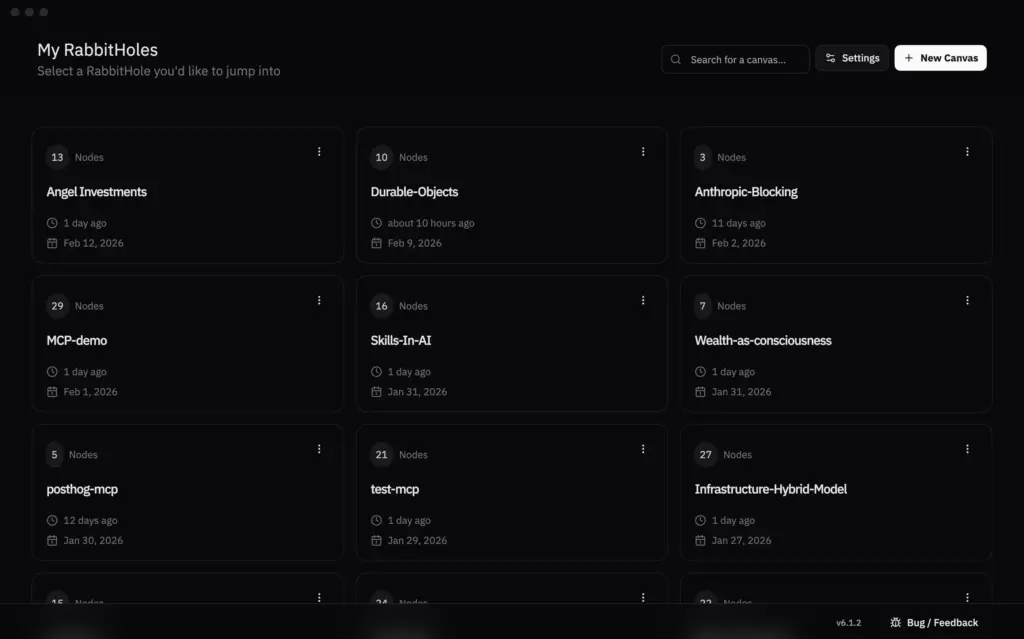Open the Angel Investments canvas
This screenshot has height=639, width=1024.
click(97, 192)
